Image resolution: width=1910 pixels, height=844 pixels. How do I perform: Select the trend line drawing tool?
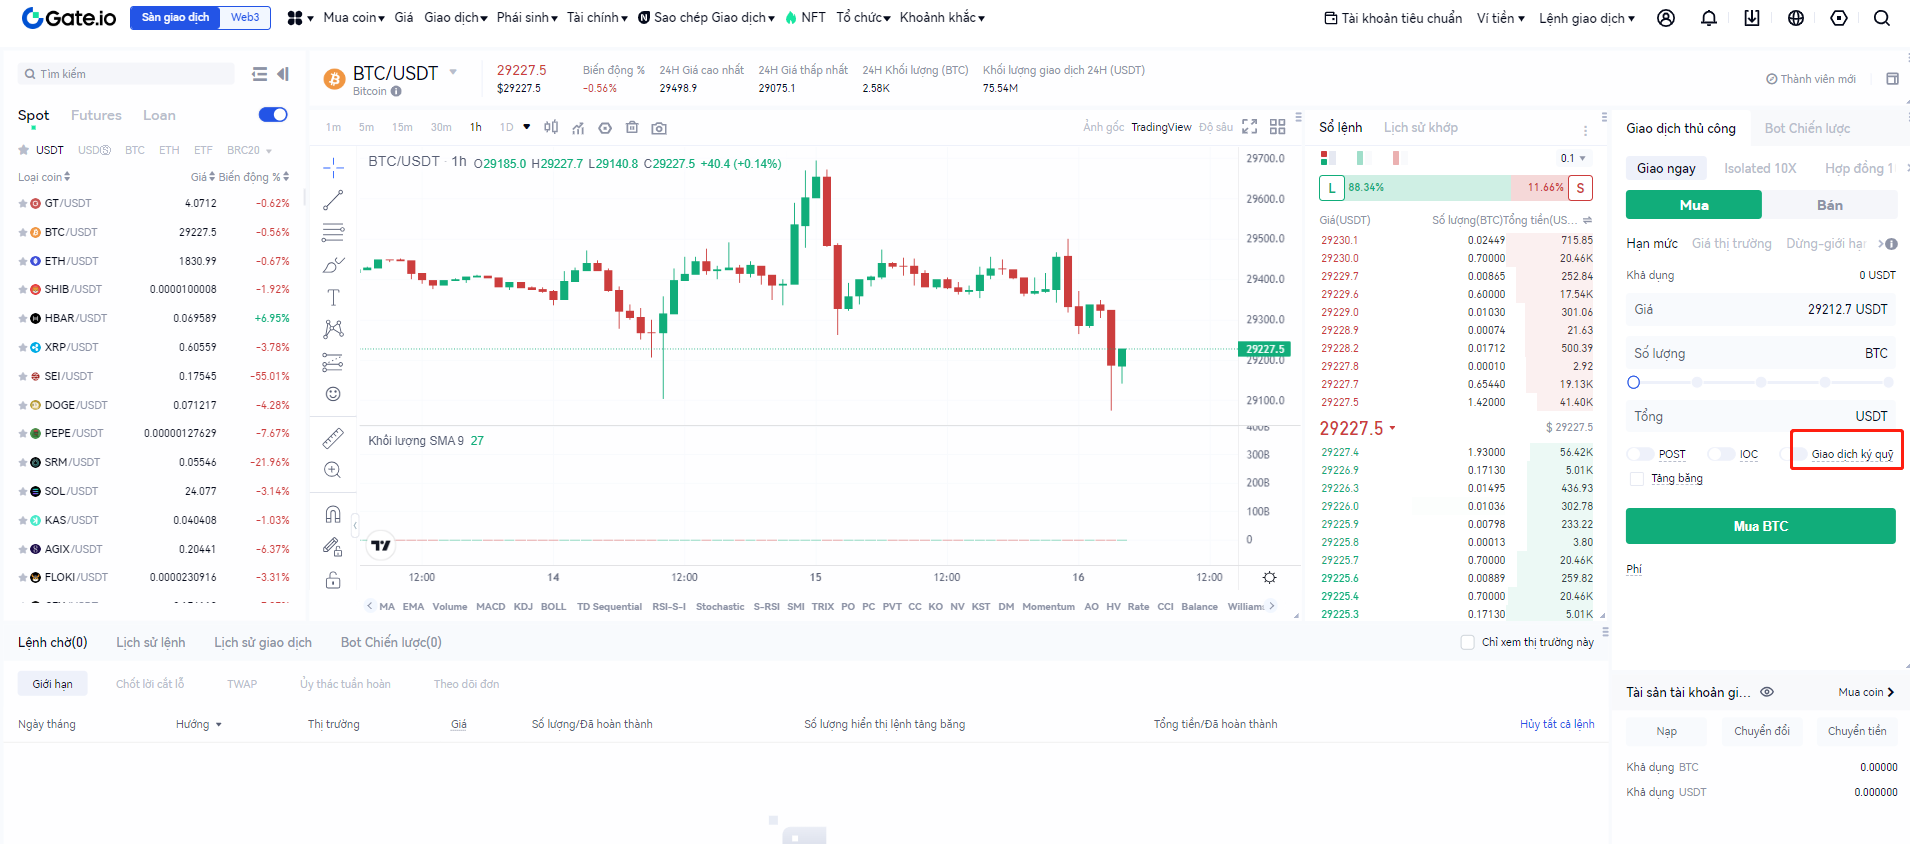333,200
